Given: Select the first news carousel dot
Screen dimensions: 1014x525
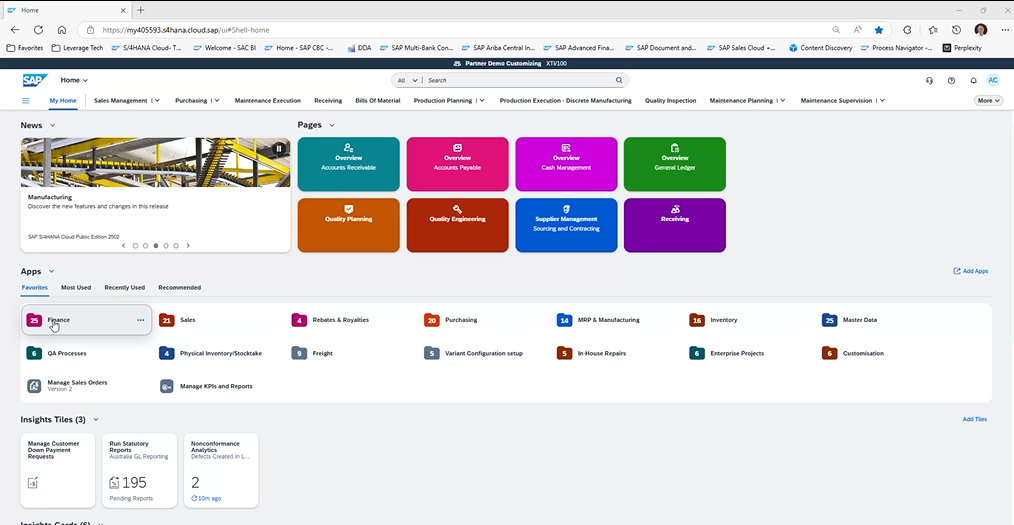Looking at the screenshot, I should click(x=135, y=246).
